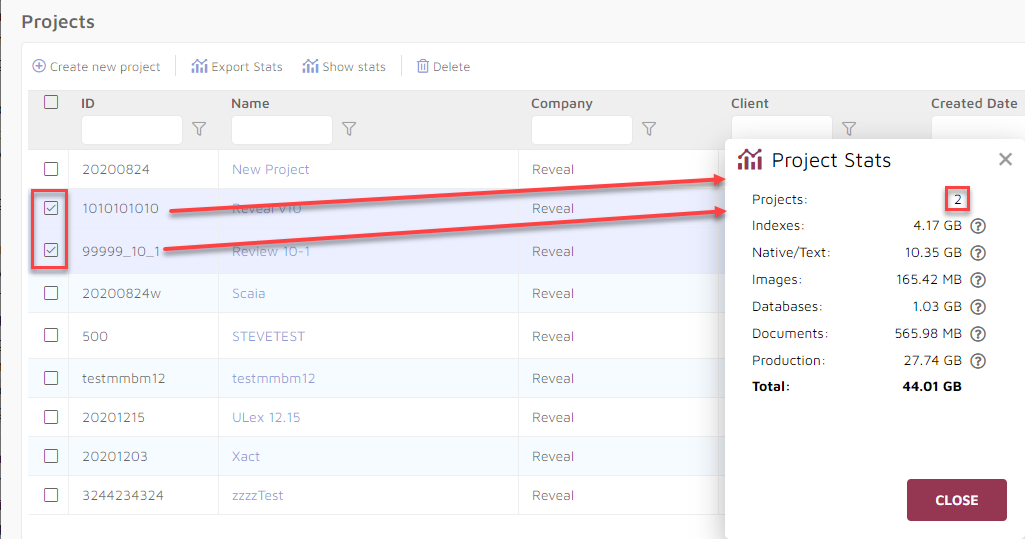Viewport: 1025px width, 539px height.
Task: Toggle the select-all checkbox in the header
Action: [51, 102]
